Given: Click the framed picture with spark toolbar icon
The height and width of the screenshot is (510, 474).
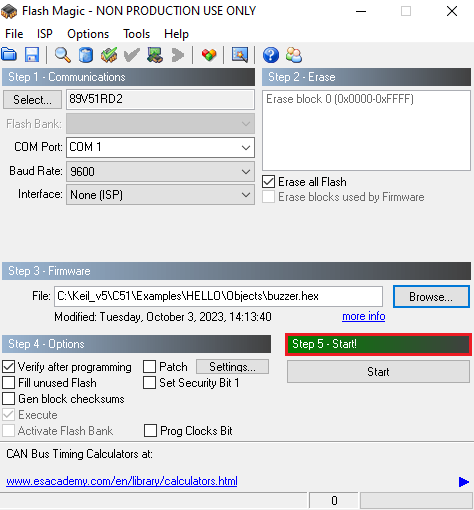Looking at the screenshot, I should [240, 55].
